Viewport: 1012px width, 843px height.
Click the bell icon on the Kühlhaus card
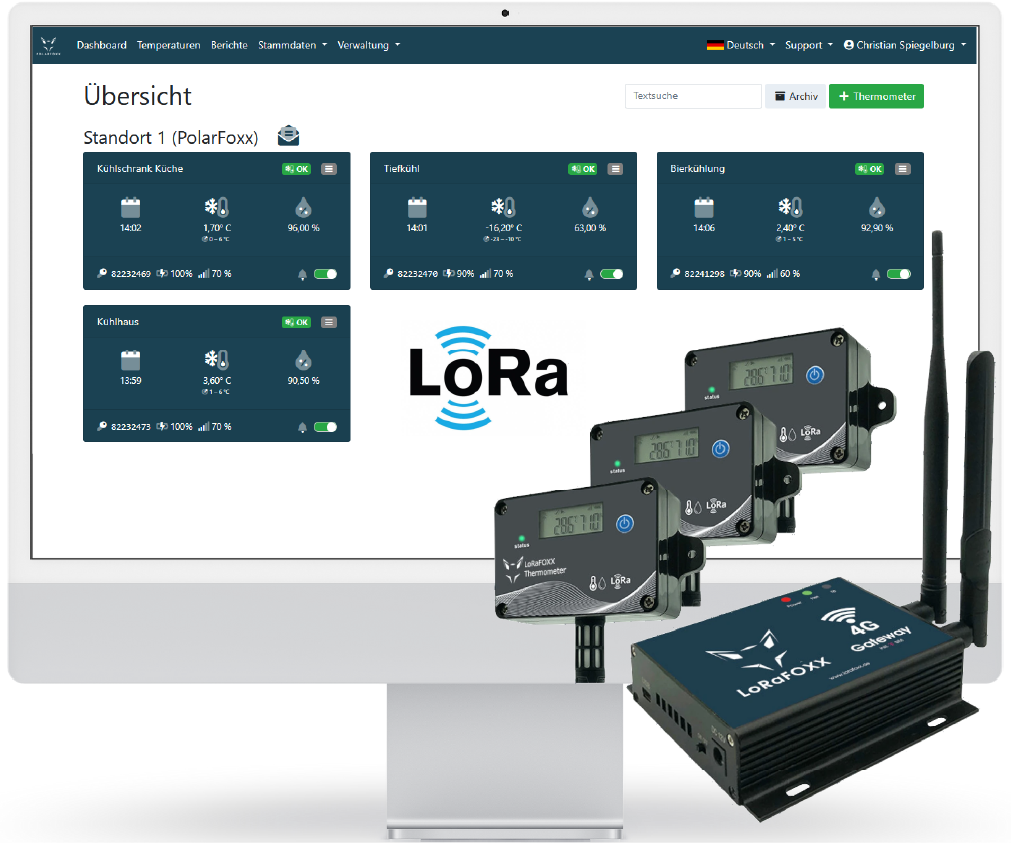(x=302, y=427)
